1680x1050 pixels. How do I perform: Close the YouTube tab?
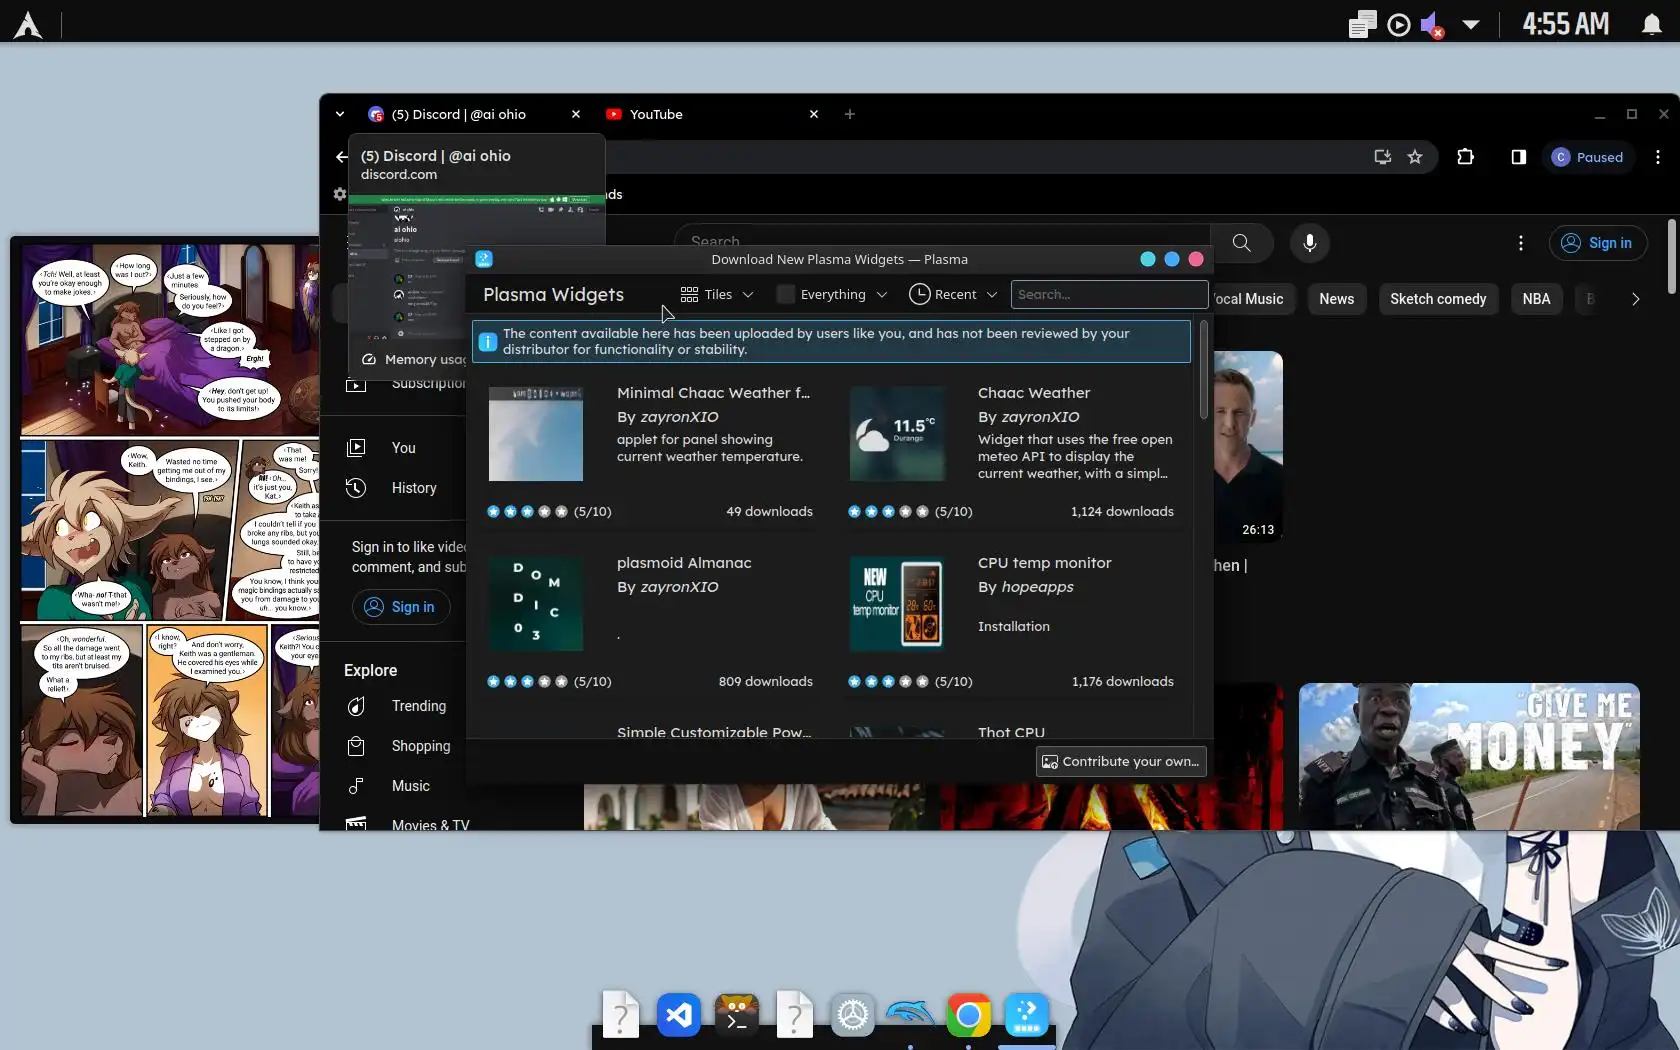[814, 114]
